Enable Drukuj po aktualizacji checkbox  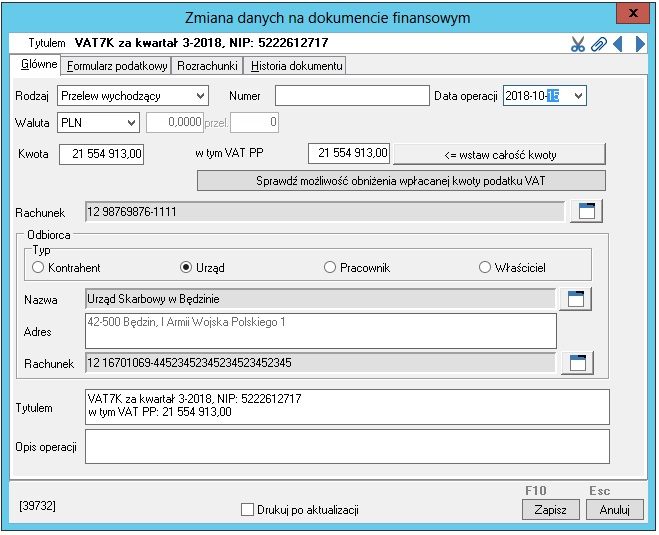coord(248,510)
